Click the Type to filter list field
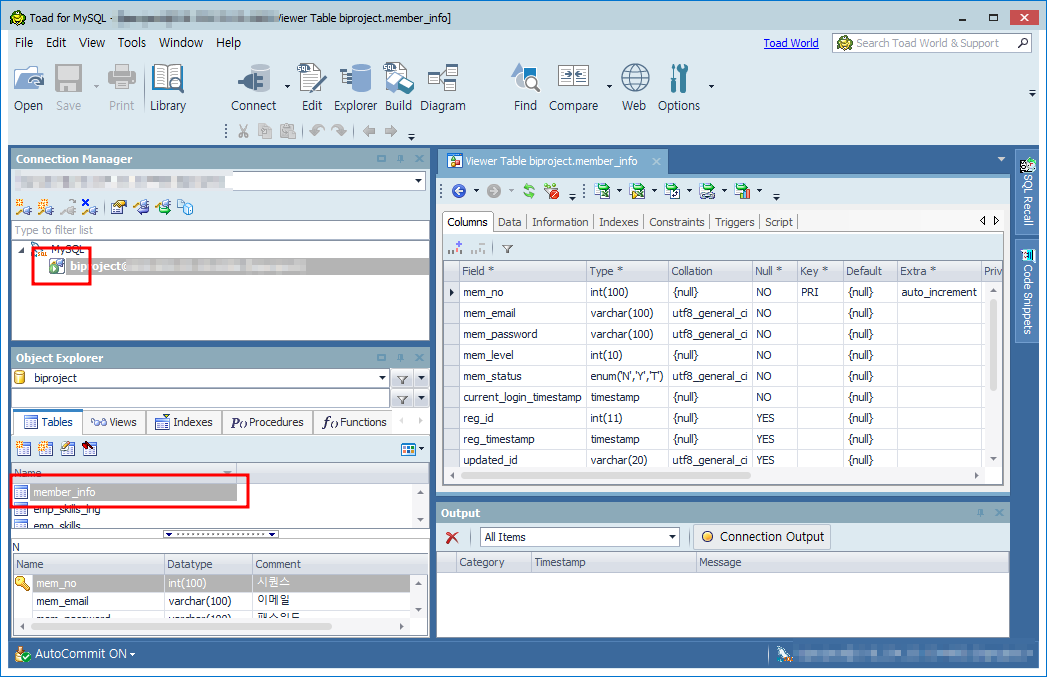The width and height of the screenshot is (1047, 677). coord(220,230)
